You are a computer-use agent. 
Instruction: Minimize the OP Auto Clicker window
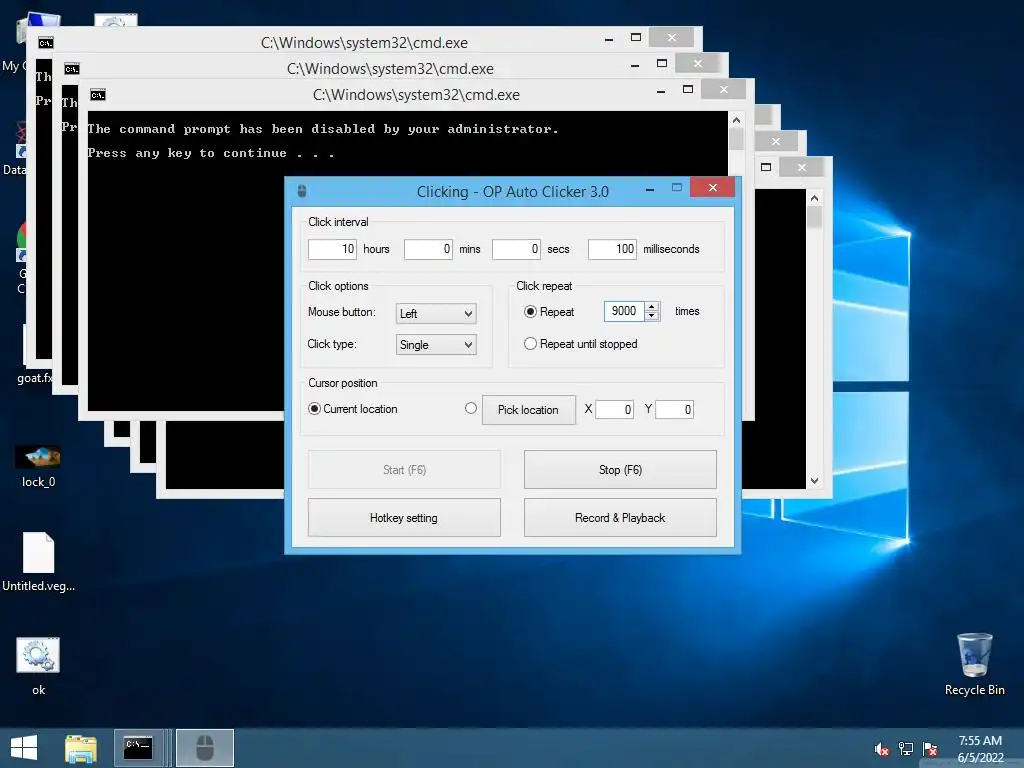(650, 189)
